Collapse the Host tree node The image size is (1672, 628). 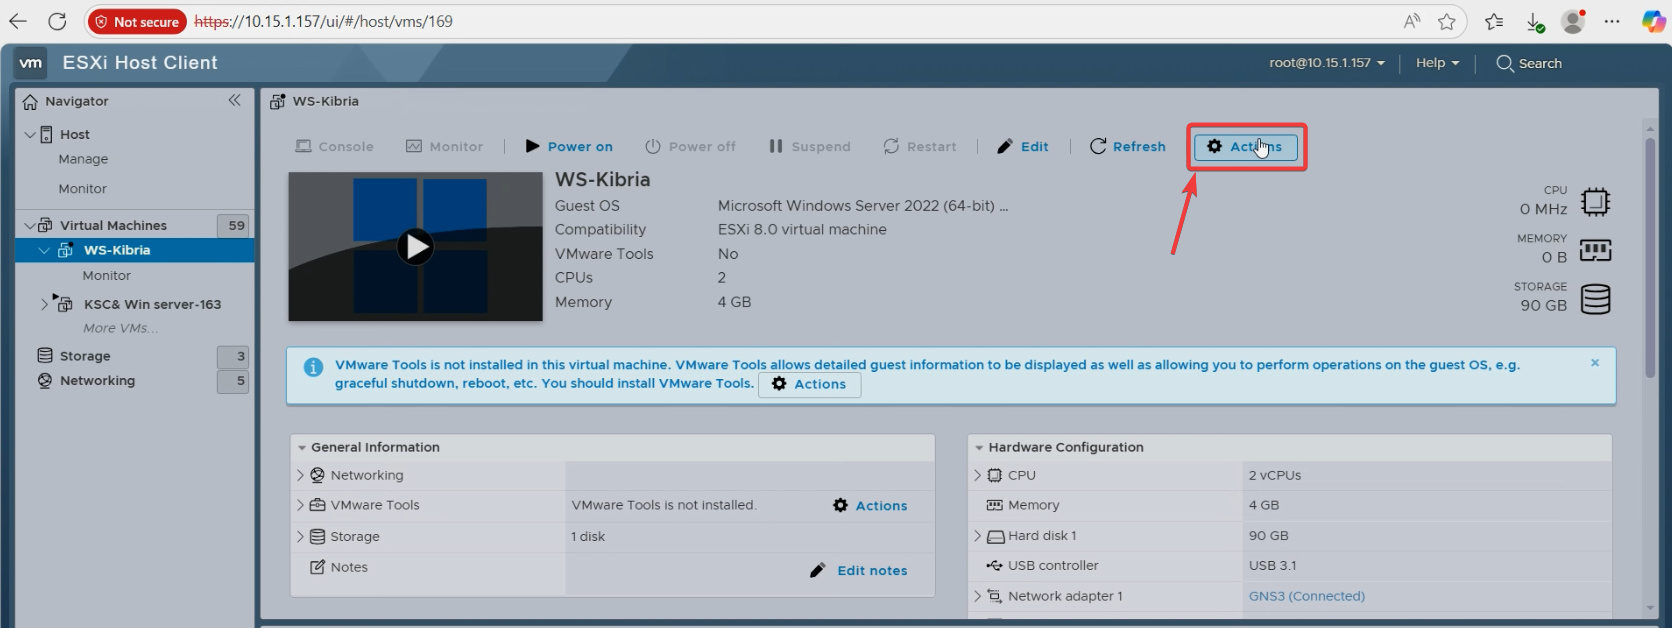pyautogui.click(x=30, y=134)
